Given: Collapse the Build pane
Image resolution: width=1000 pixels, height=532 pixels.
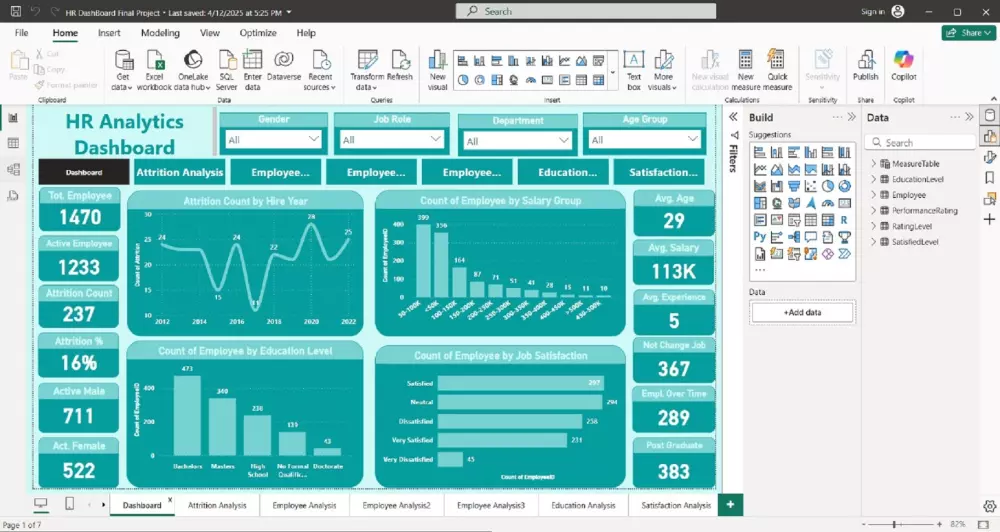Looking at the screenshot, I should [851, 117].
